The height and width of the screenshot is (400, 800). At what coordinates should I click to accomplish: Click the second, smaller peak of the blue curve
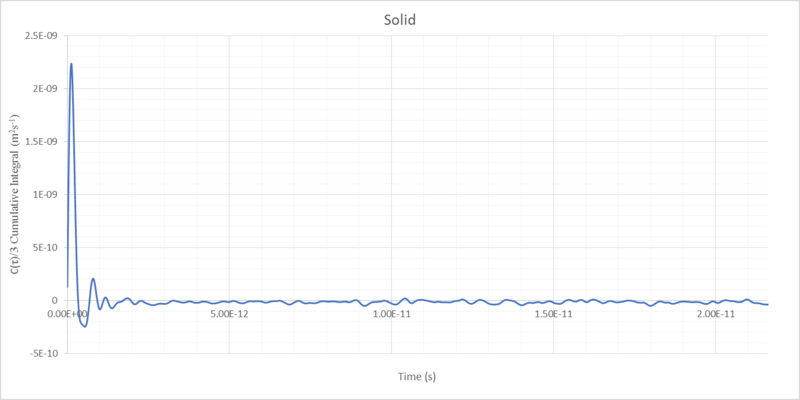[93, 279]
